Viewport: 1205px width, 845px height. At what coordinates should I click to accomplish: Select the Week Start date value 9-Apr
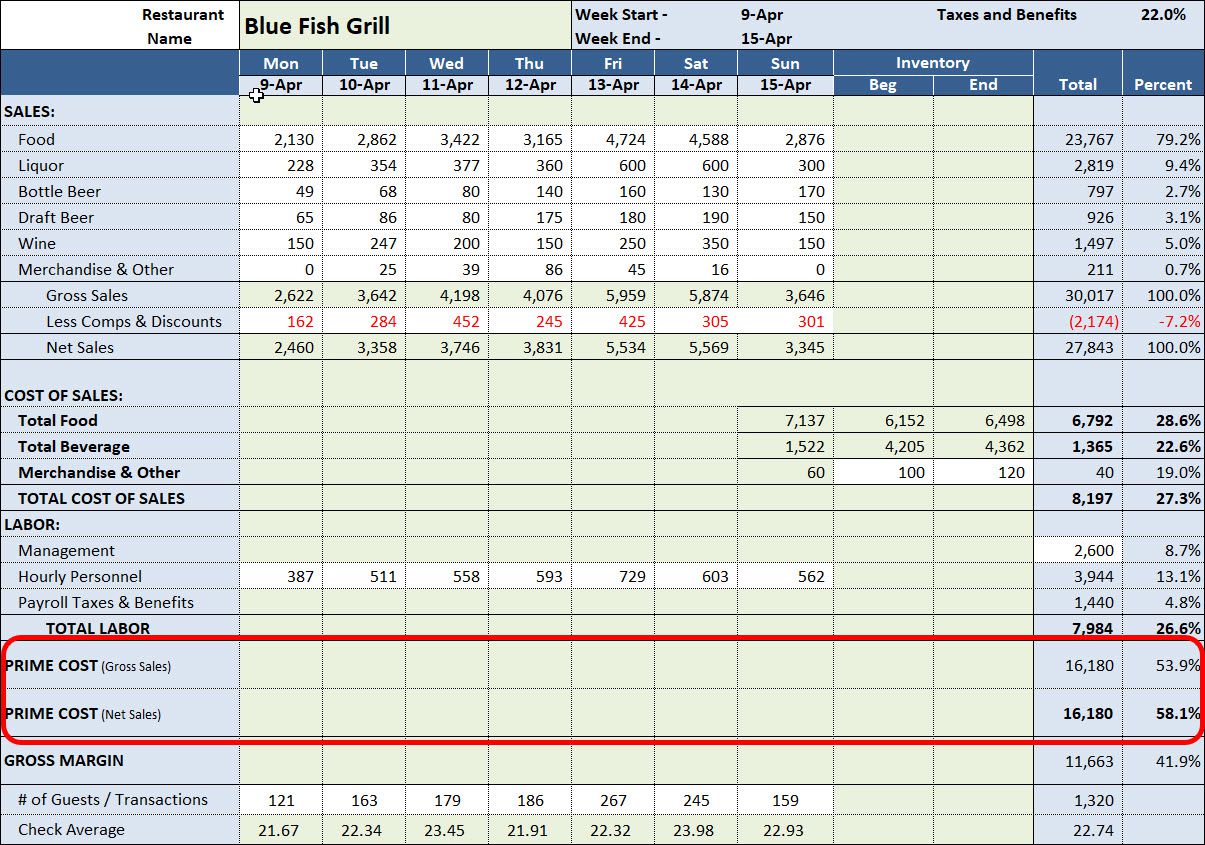click(x=760, y=15)
